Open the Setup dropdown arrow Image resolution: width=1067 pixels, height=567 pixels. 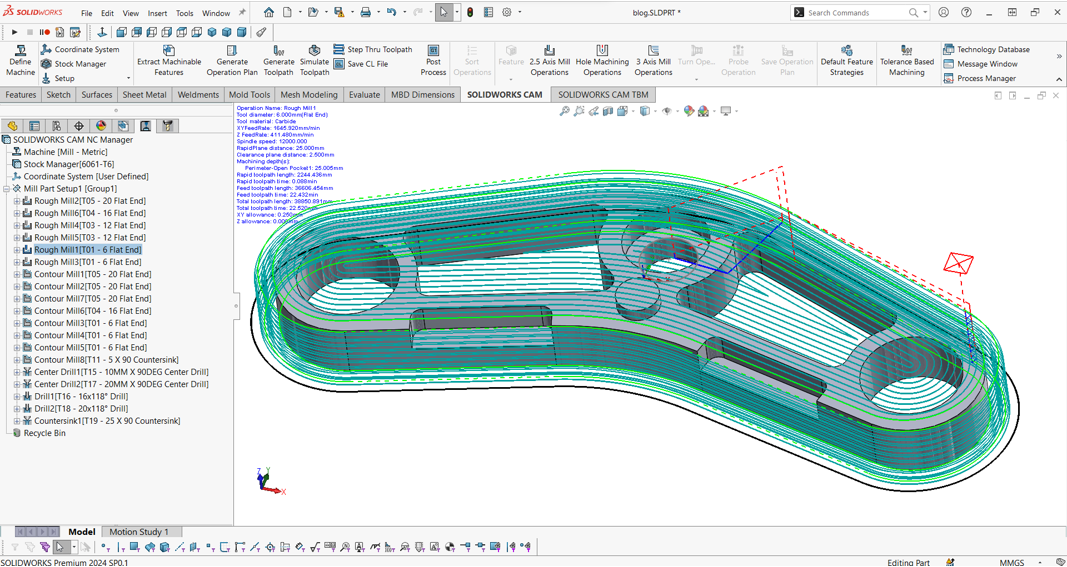(128, 78)
